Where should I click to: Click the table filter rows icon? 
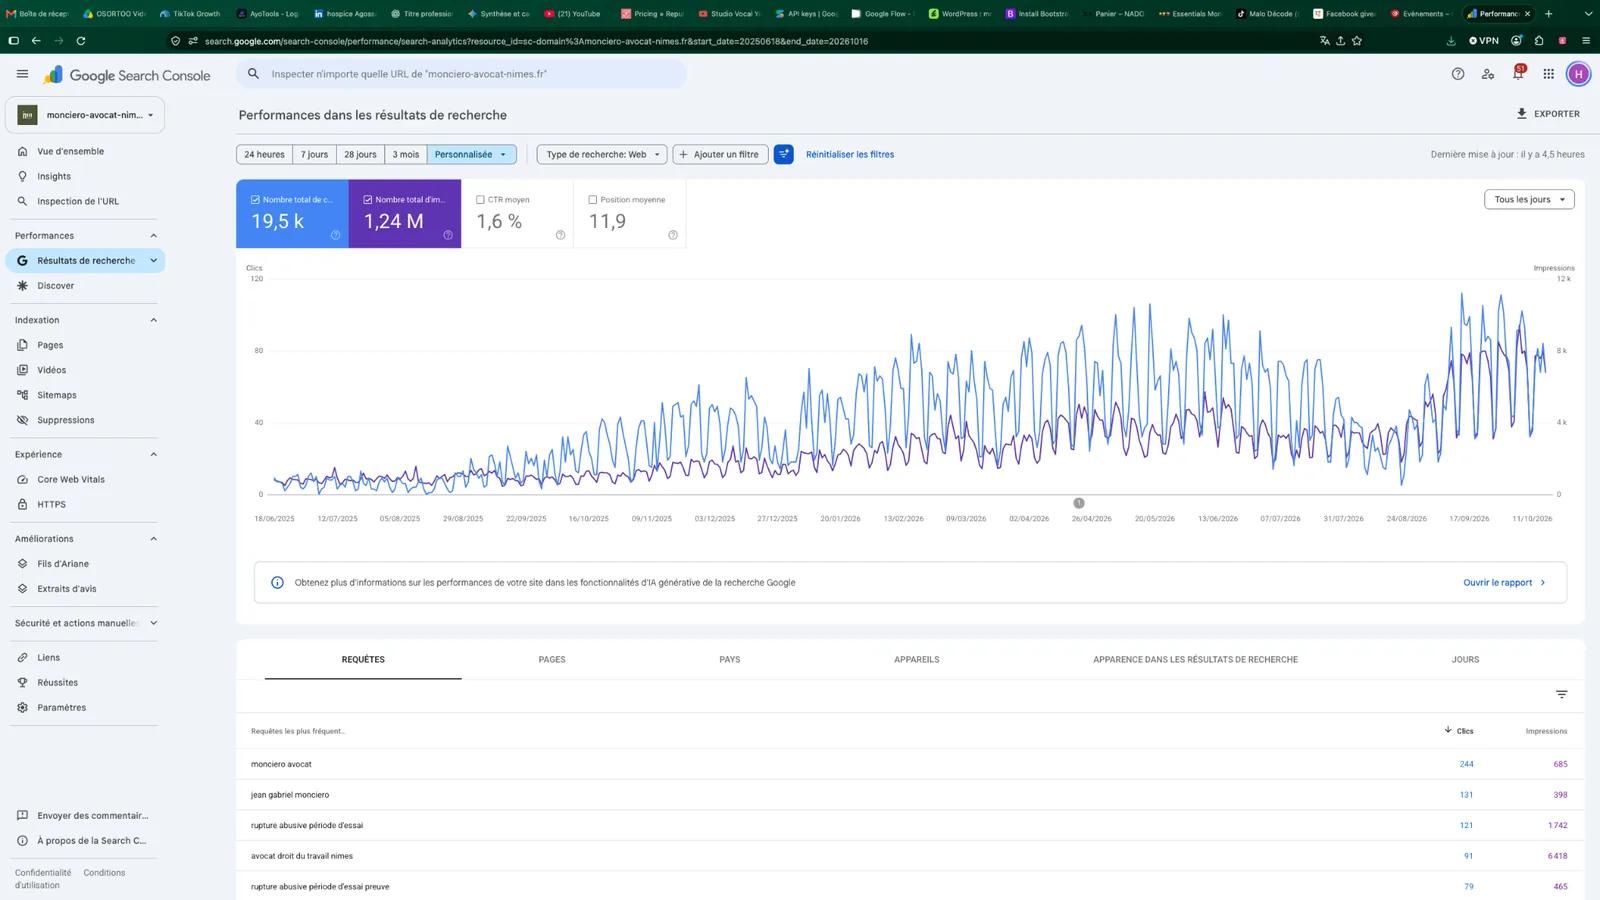(x=1561, y=694)
